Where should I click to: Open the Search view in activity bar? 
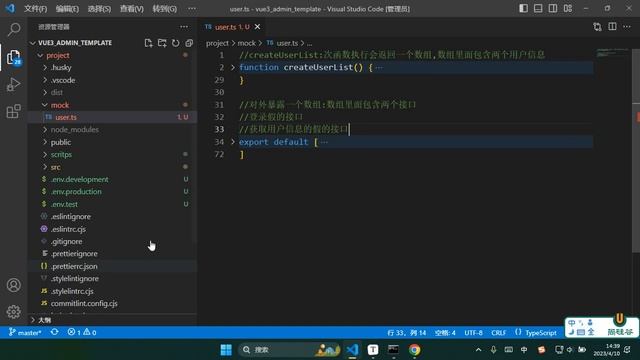coord(14,29)
